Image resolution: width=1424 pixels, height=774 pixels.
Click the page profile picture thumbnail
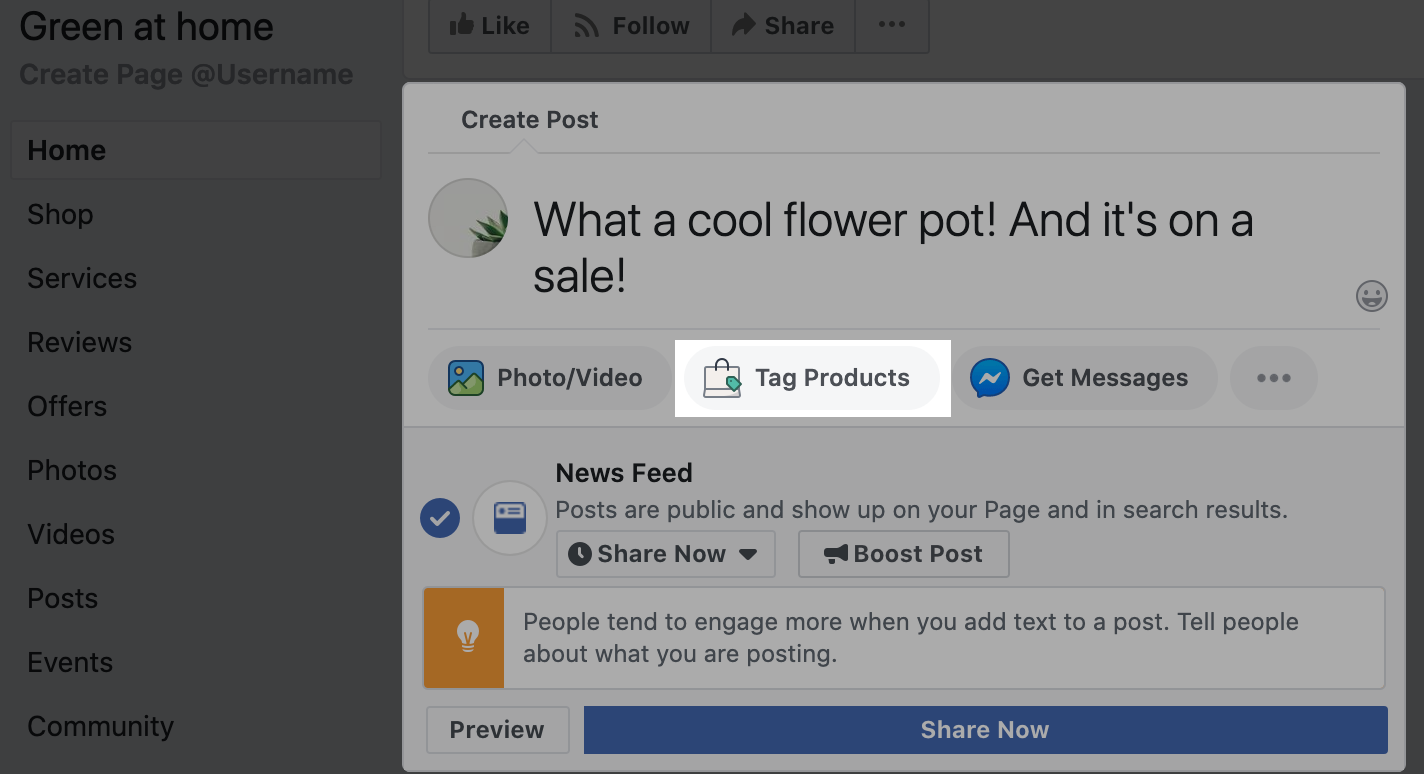[x=467, y=218]
